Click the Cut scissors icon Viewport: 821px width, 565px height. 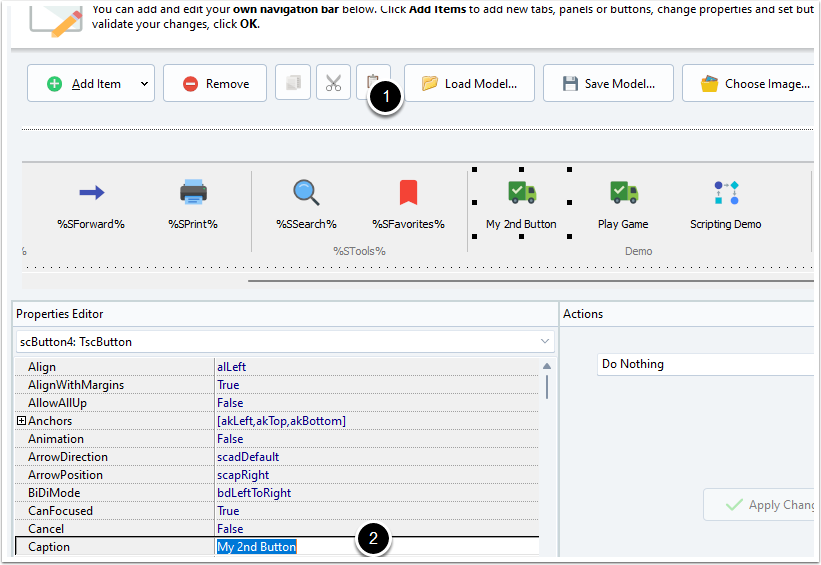tap(334, 84)
